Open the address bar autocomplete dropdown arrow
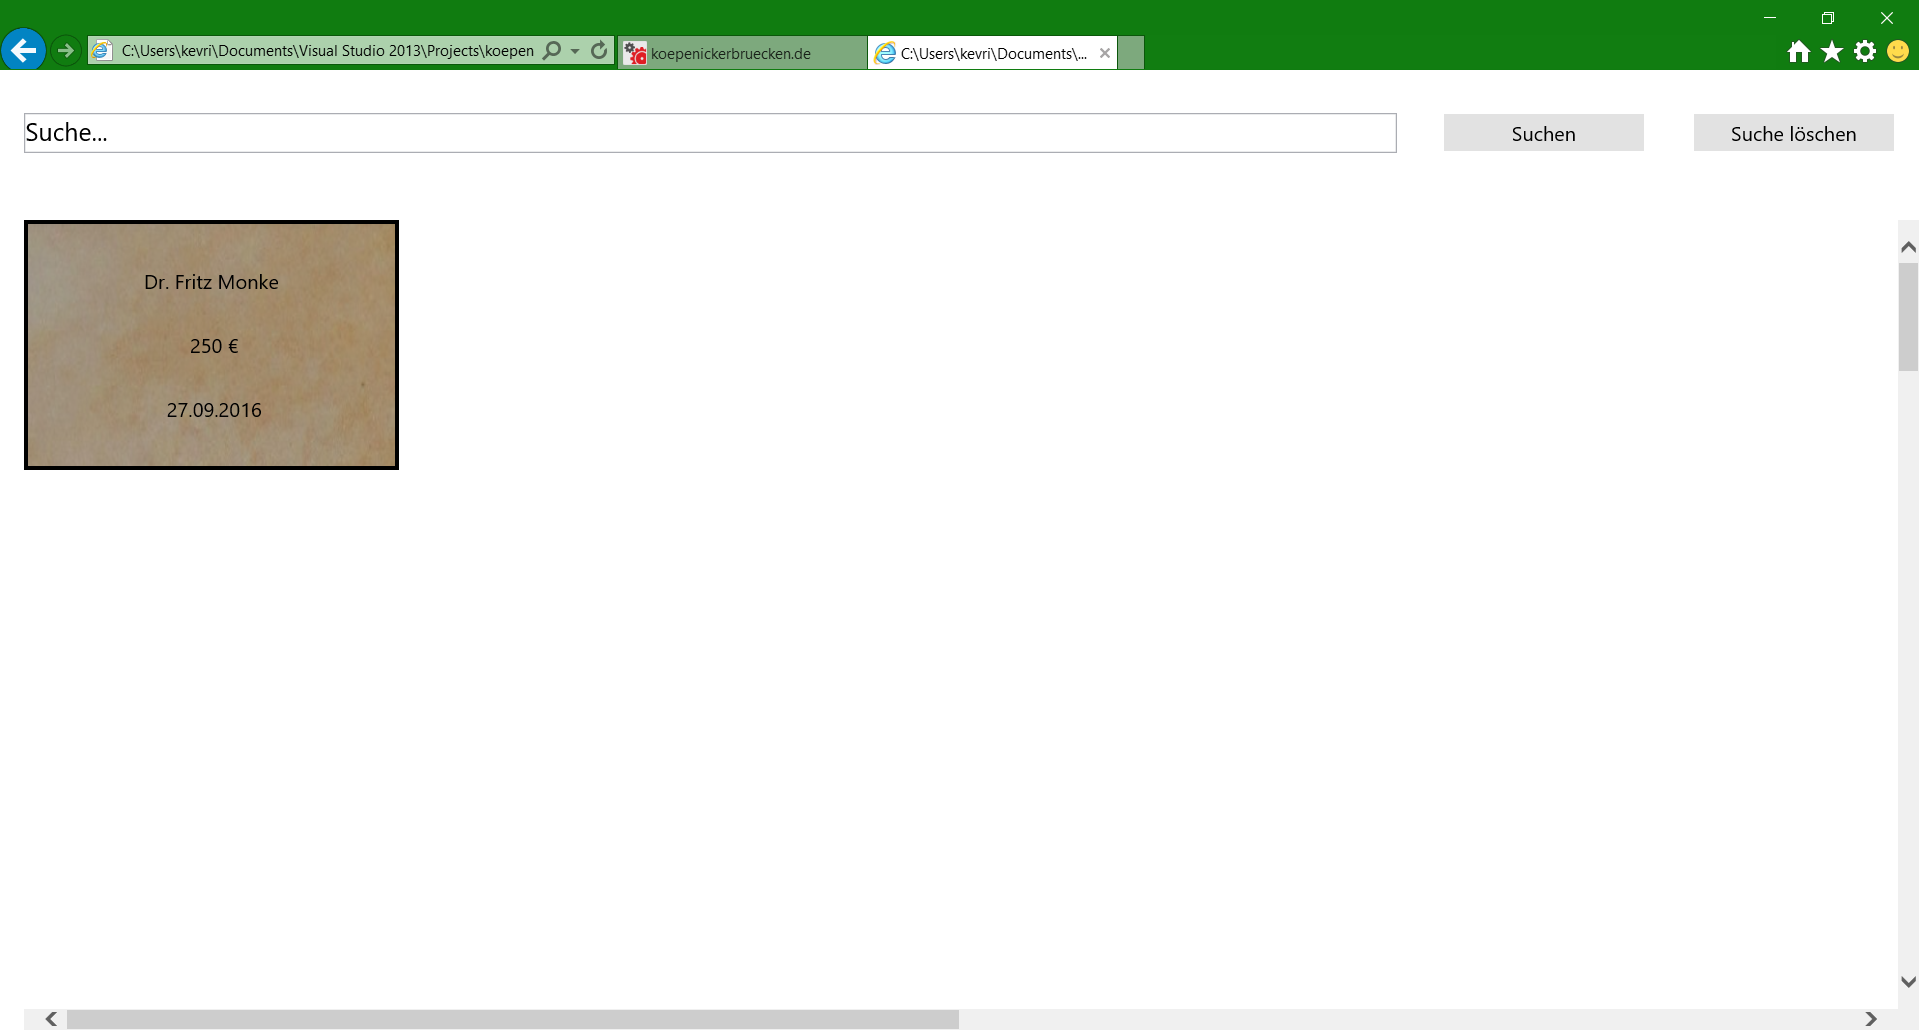This screenshot has height=1030, width=1919. pos(575,51)
